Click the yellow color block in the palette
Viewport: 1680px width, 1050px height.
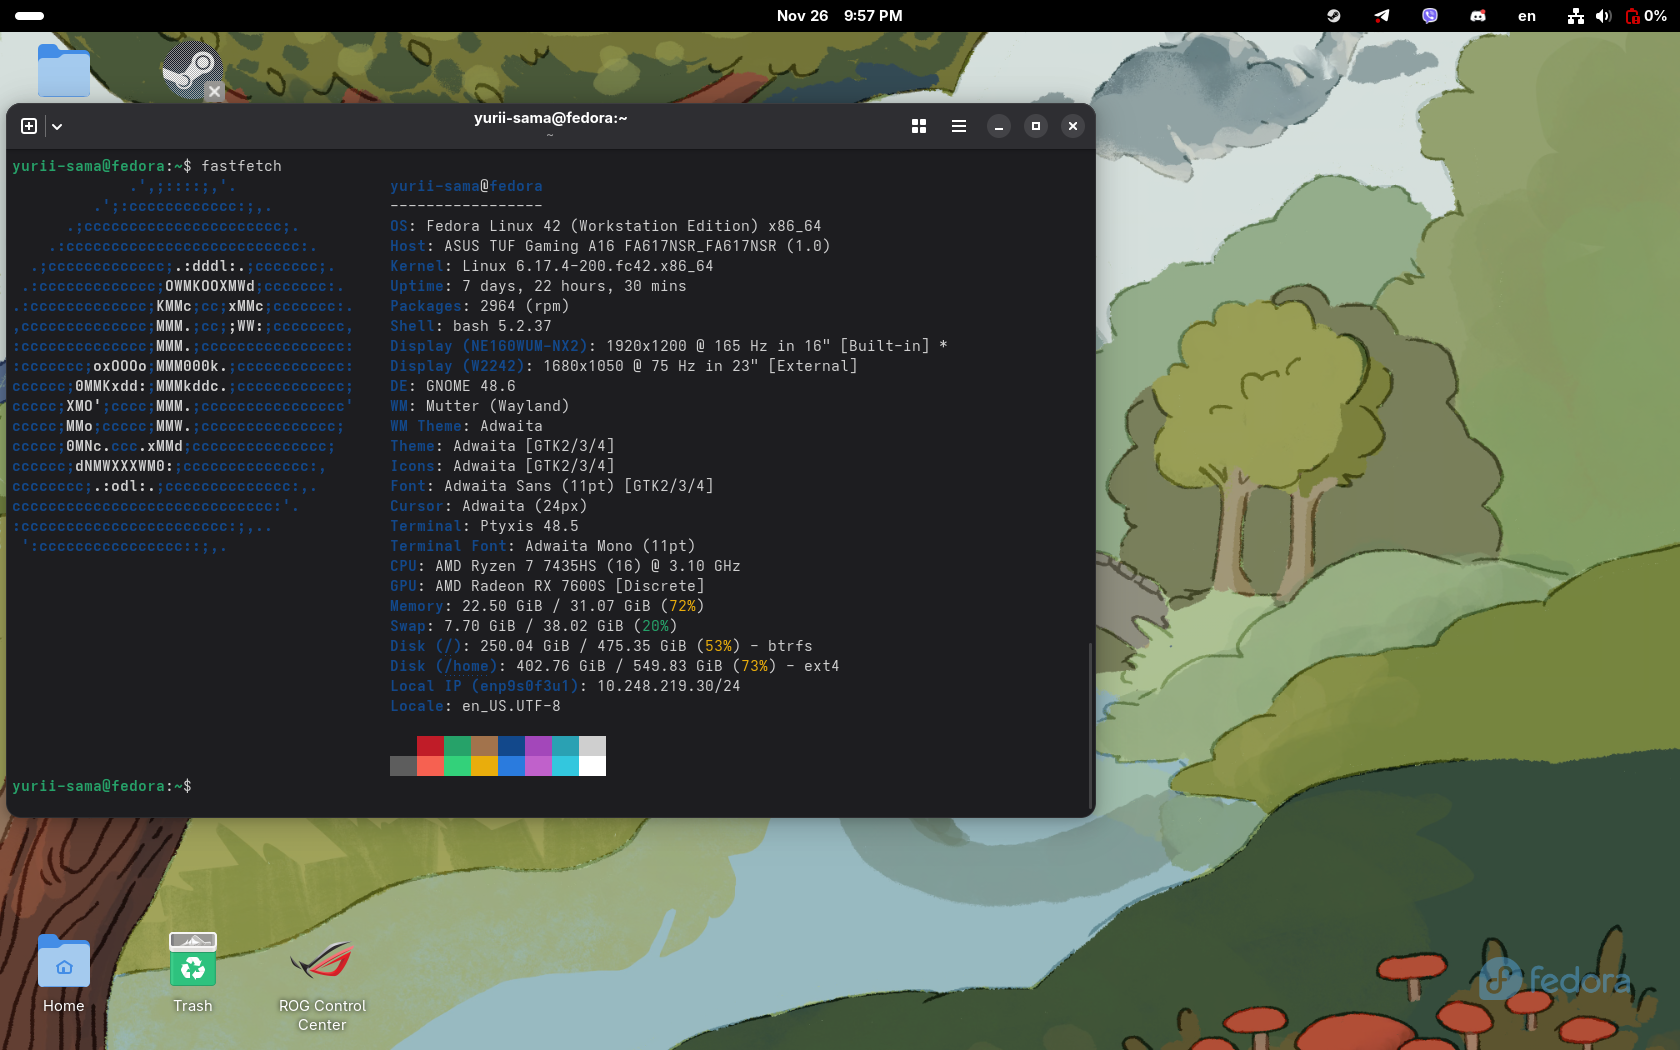point(484,766)
